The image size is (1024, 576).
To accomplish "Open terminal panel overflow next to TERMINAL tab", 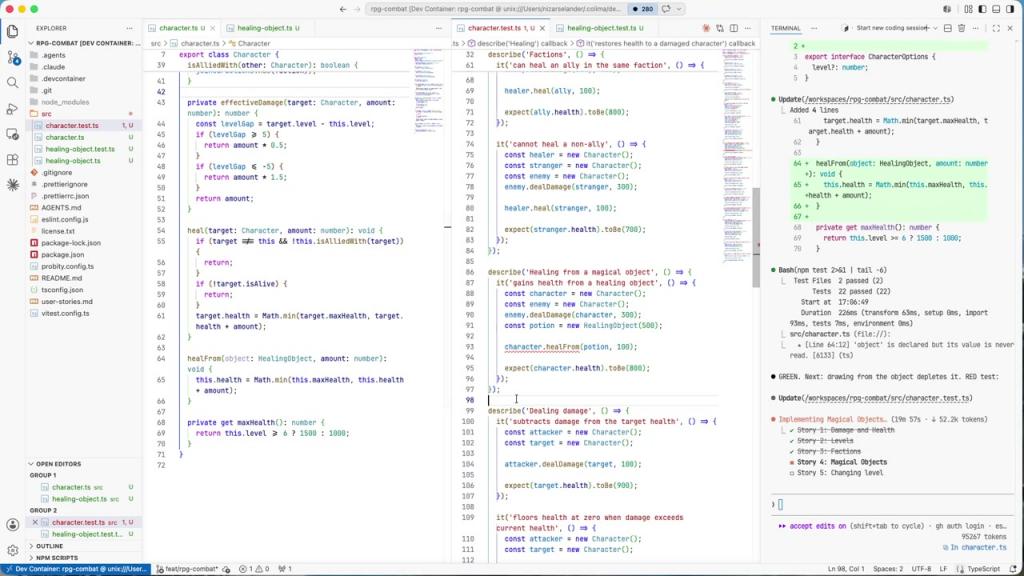I will coord(814,28).
